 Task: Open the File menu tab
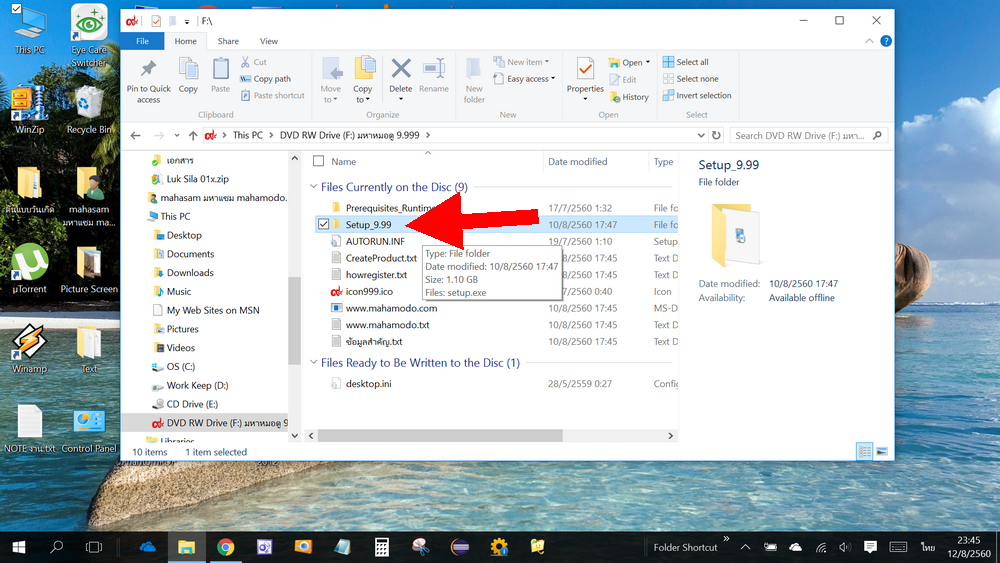pyautogui.click(x=143, y=41)
